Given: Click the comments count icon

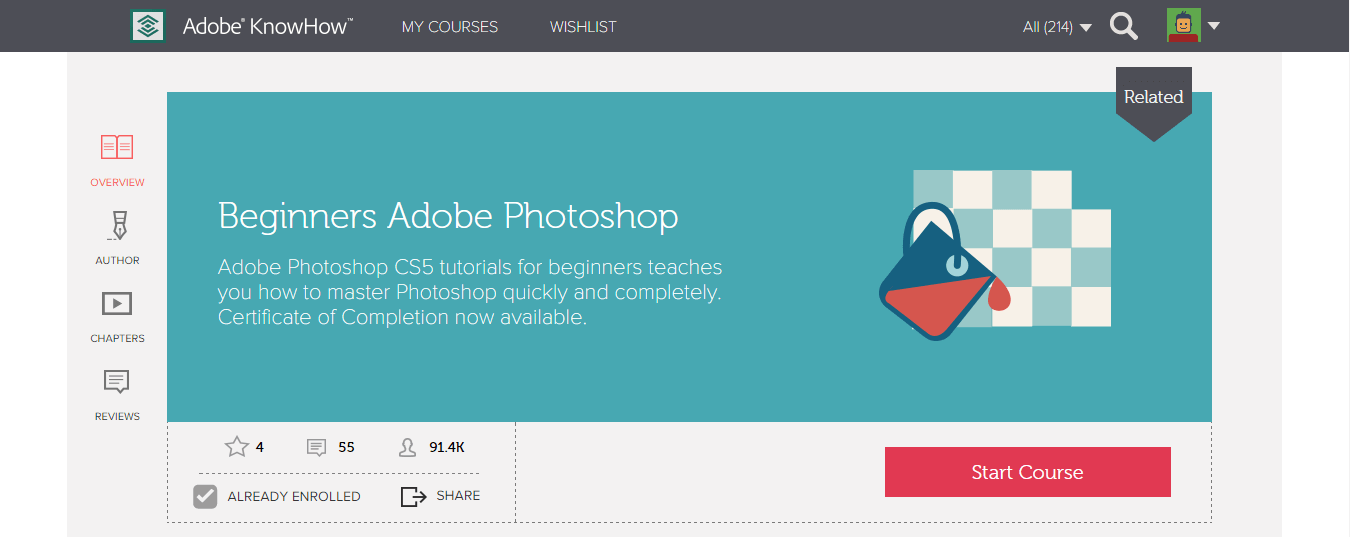Looking at the screenshot, I should [317, 448].
